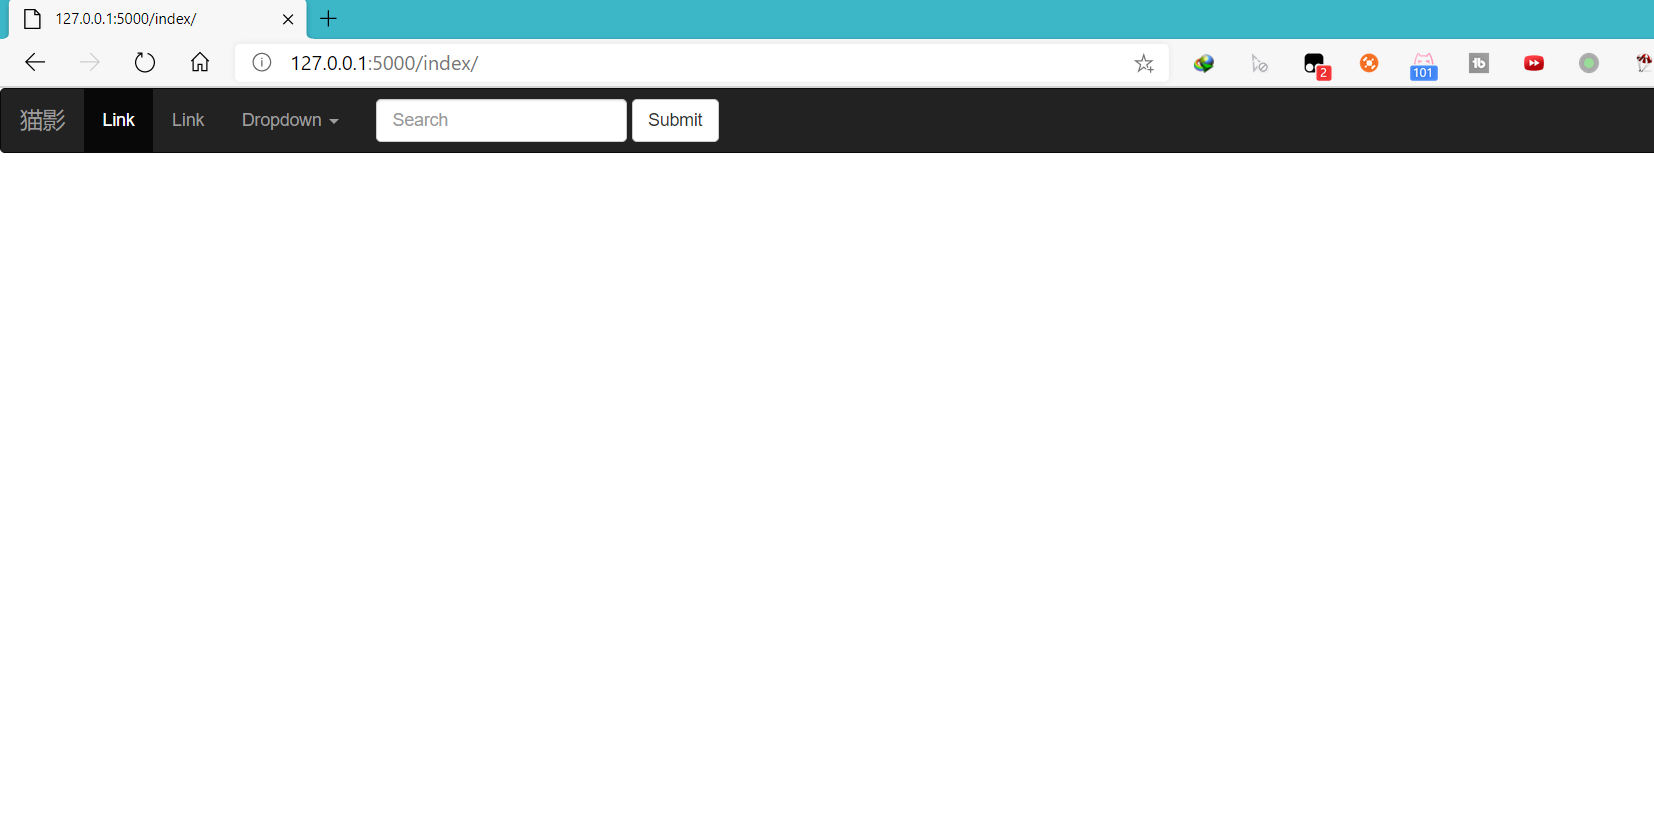Select the second gray Link nav item
The height and width of the screenshot is (839, 1654).
click(x=188, y=120)
